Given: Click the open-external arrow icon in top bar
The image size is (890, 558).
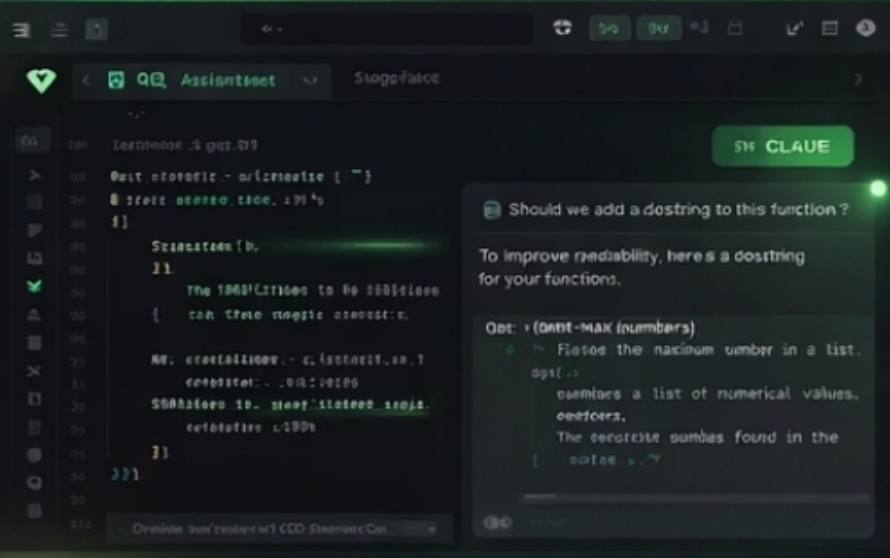Looking at the screenshot, I should [x=794, y=28].
